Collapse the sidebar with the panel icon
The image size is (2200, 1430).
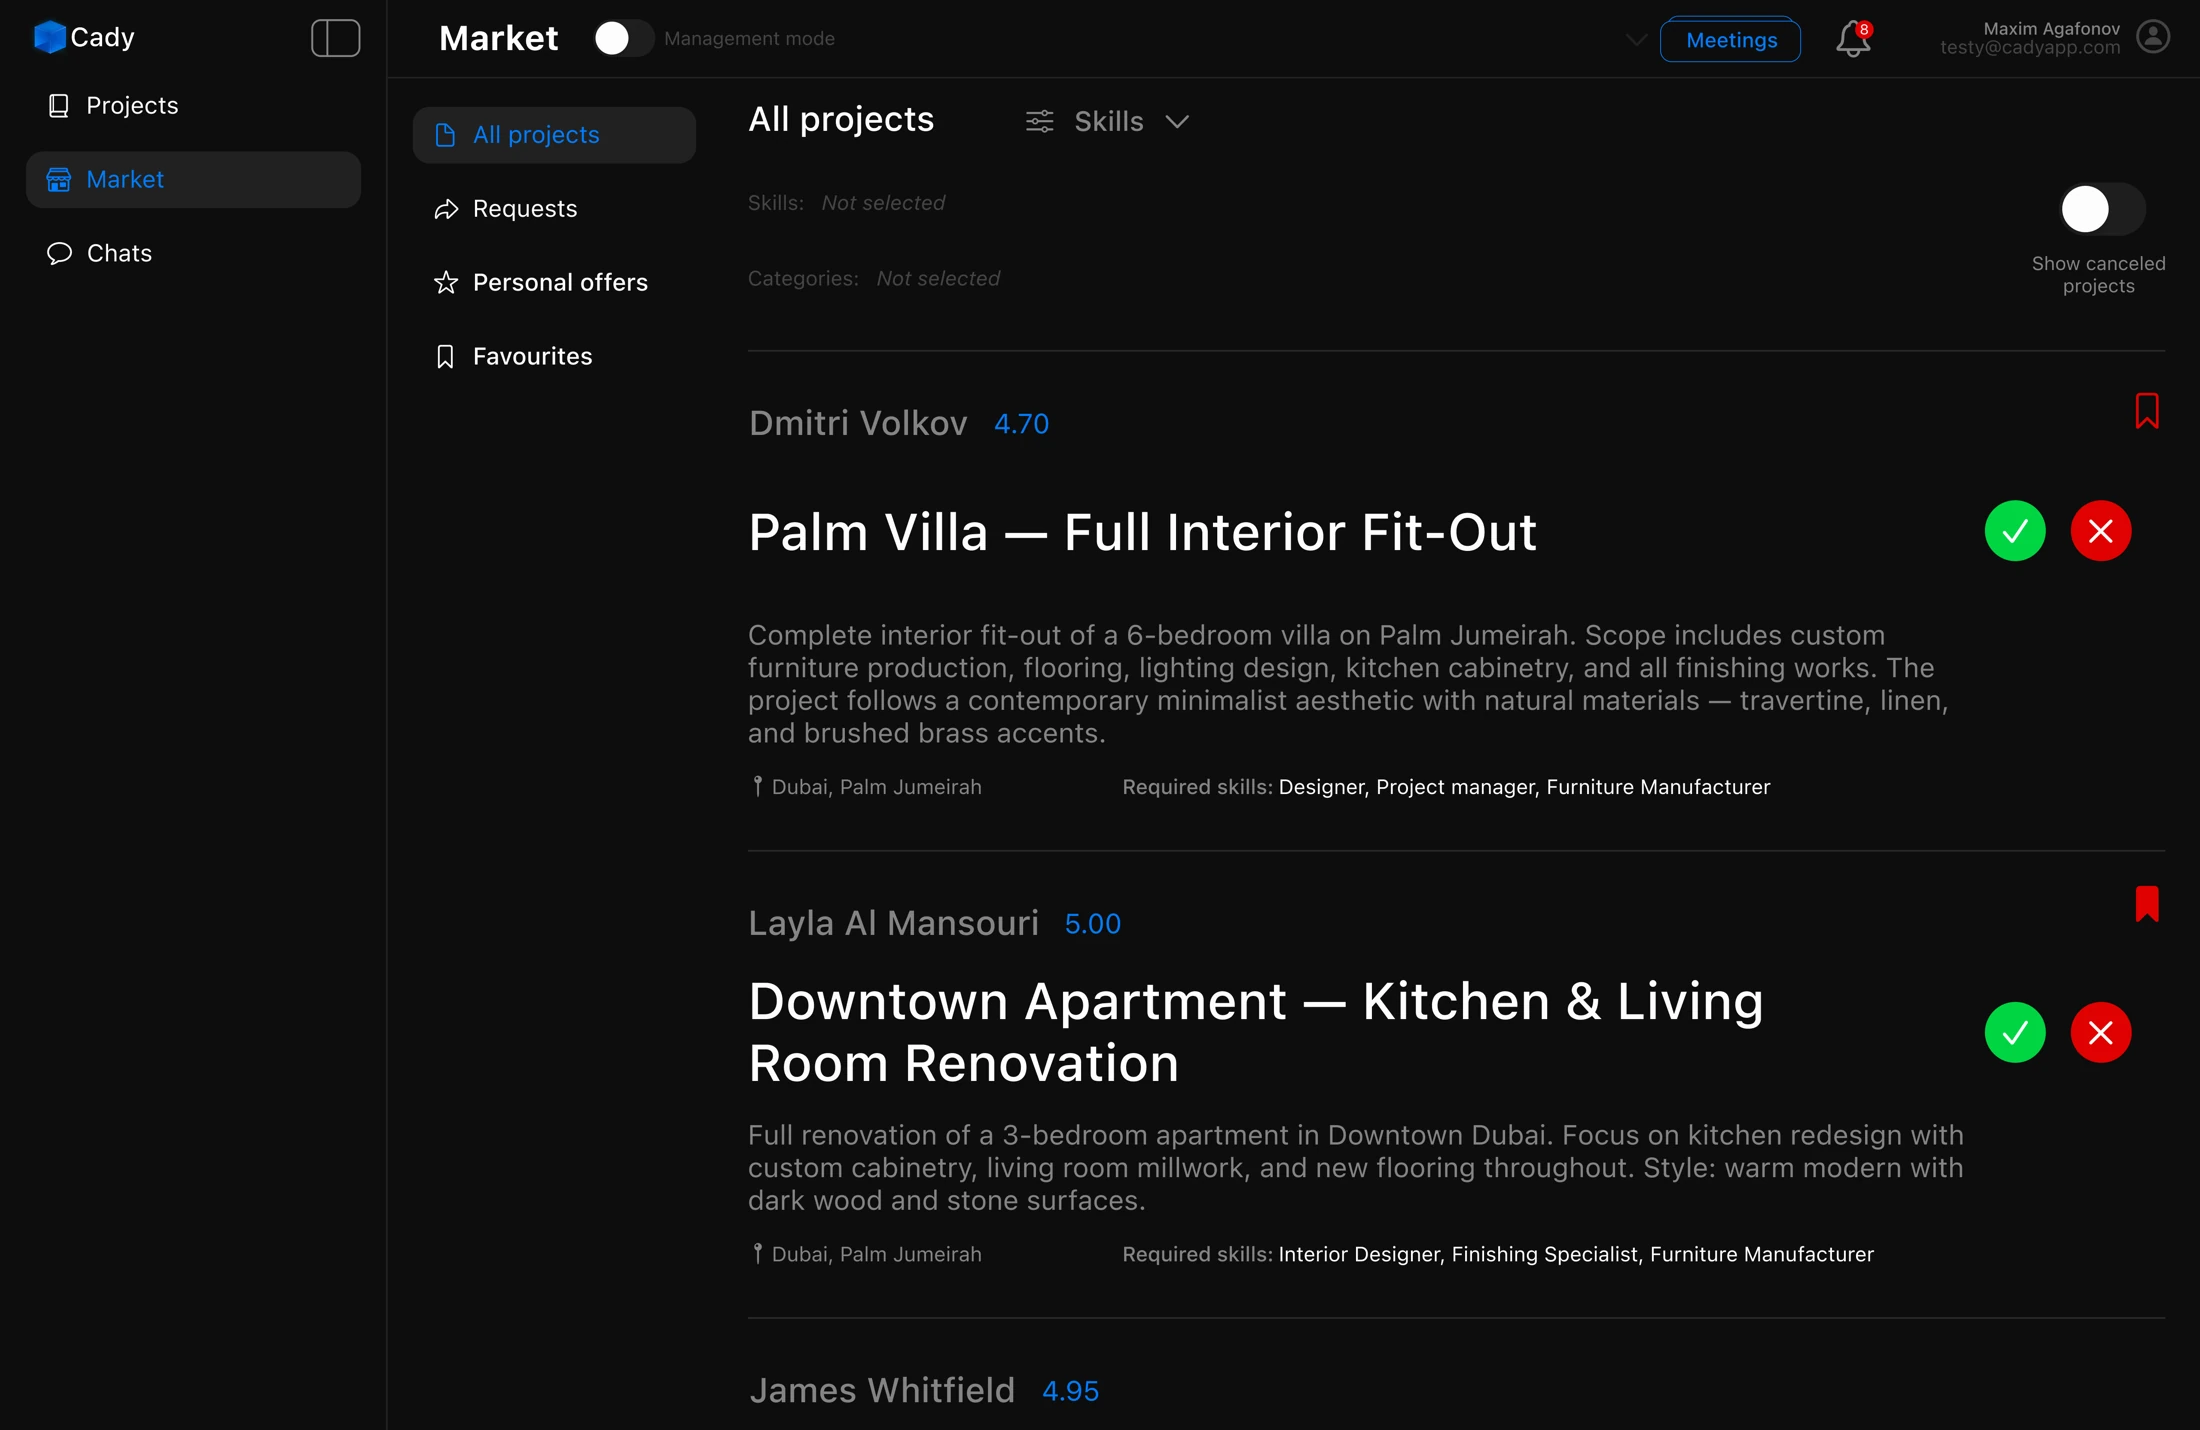click(336, 38)
